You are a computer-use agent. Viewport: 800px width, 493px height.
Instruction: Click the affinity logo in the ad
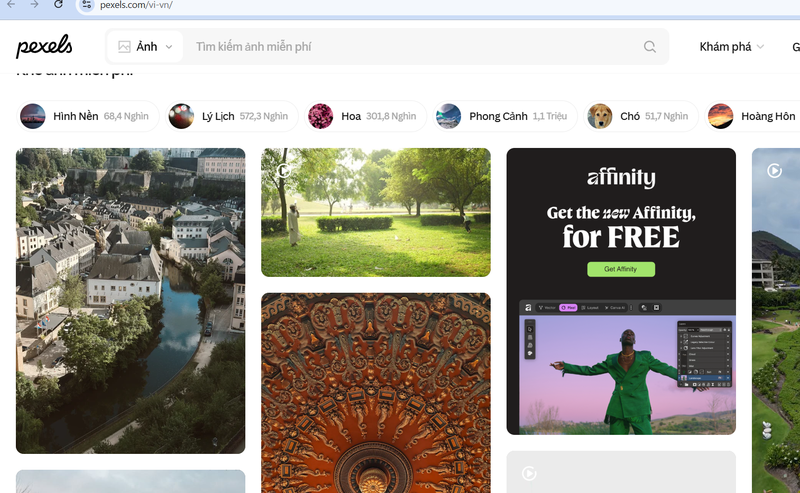[621, 178]
